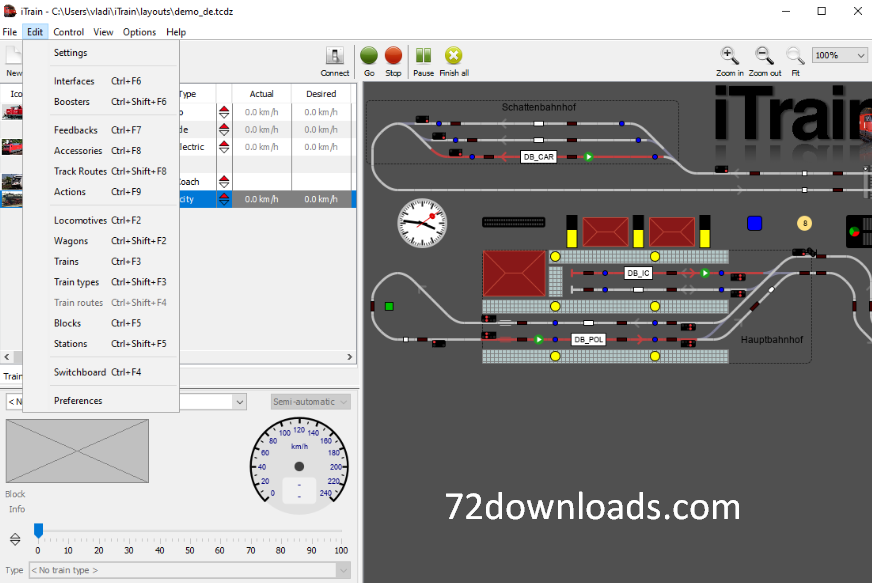Click the Desired column header
872x583 pixels.
click(x=321, y=94)
